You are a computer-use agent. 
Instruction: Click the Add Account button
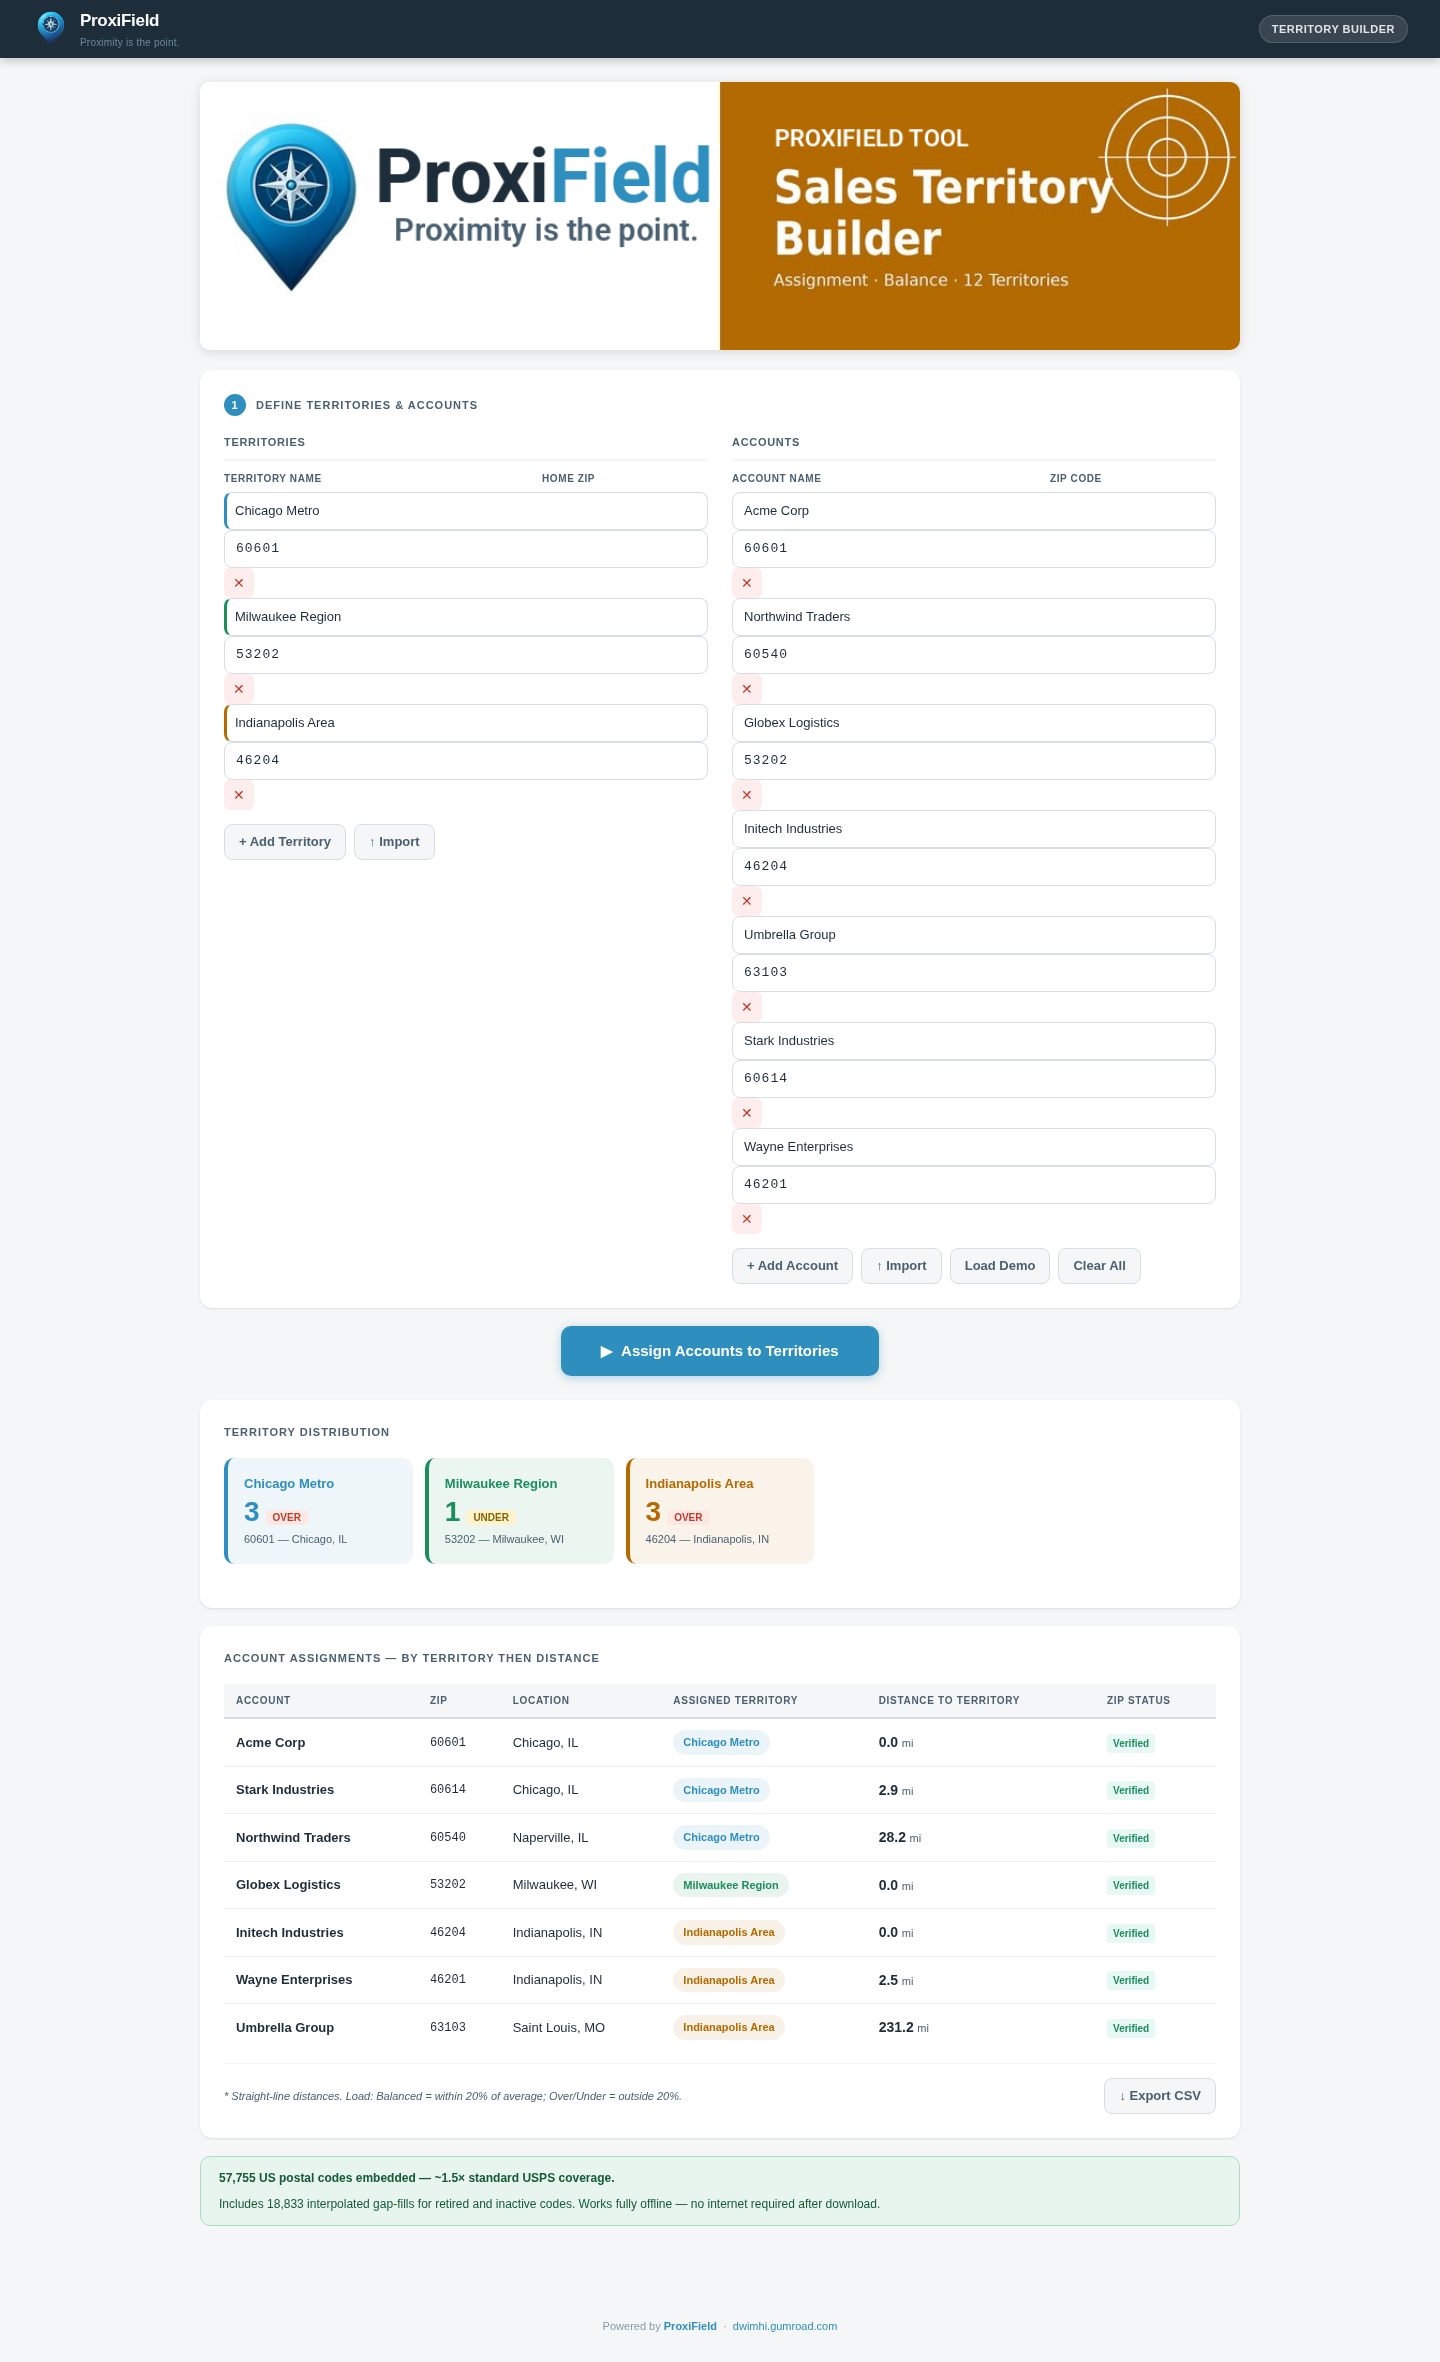pyautogui.click(x=792, y=1266)
